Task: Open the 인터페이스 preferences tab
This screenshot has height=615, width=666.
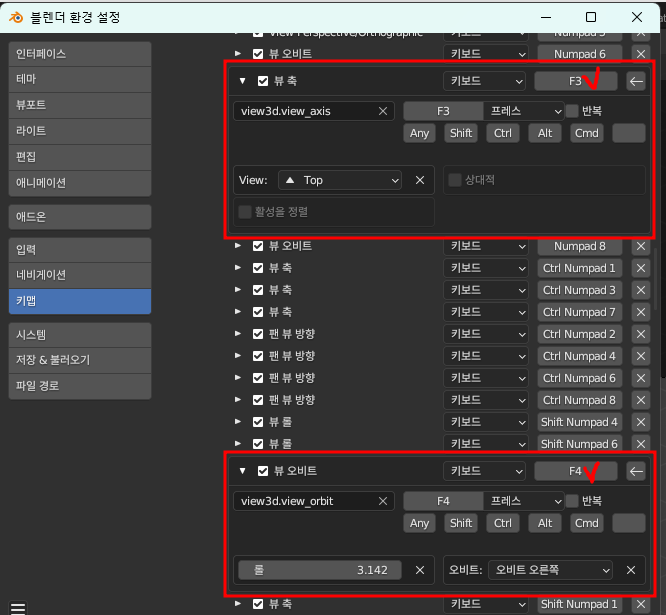Action: (x=80, y=54)
